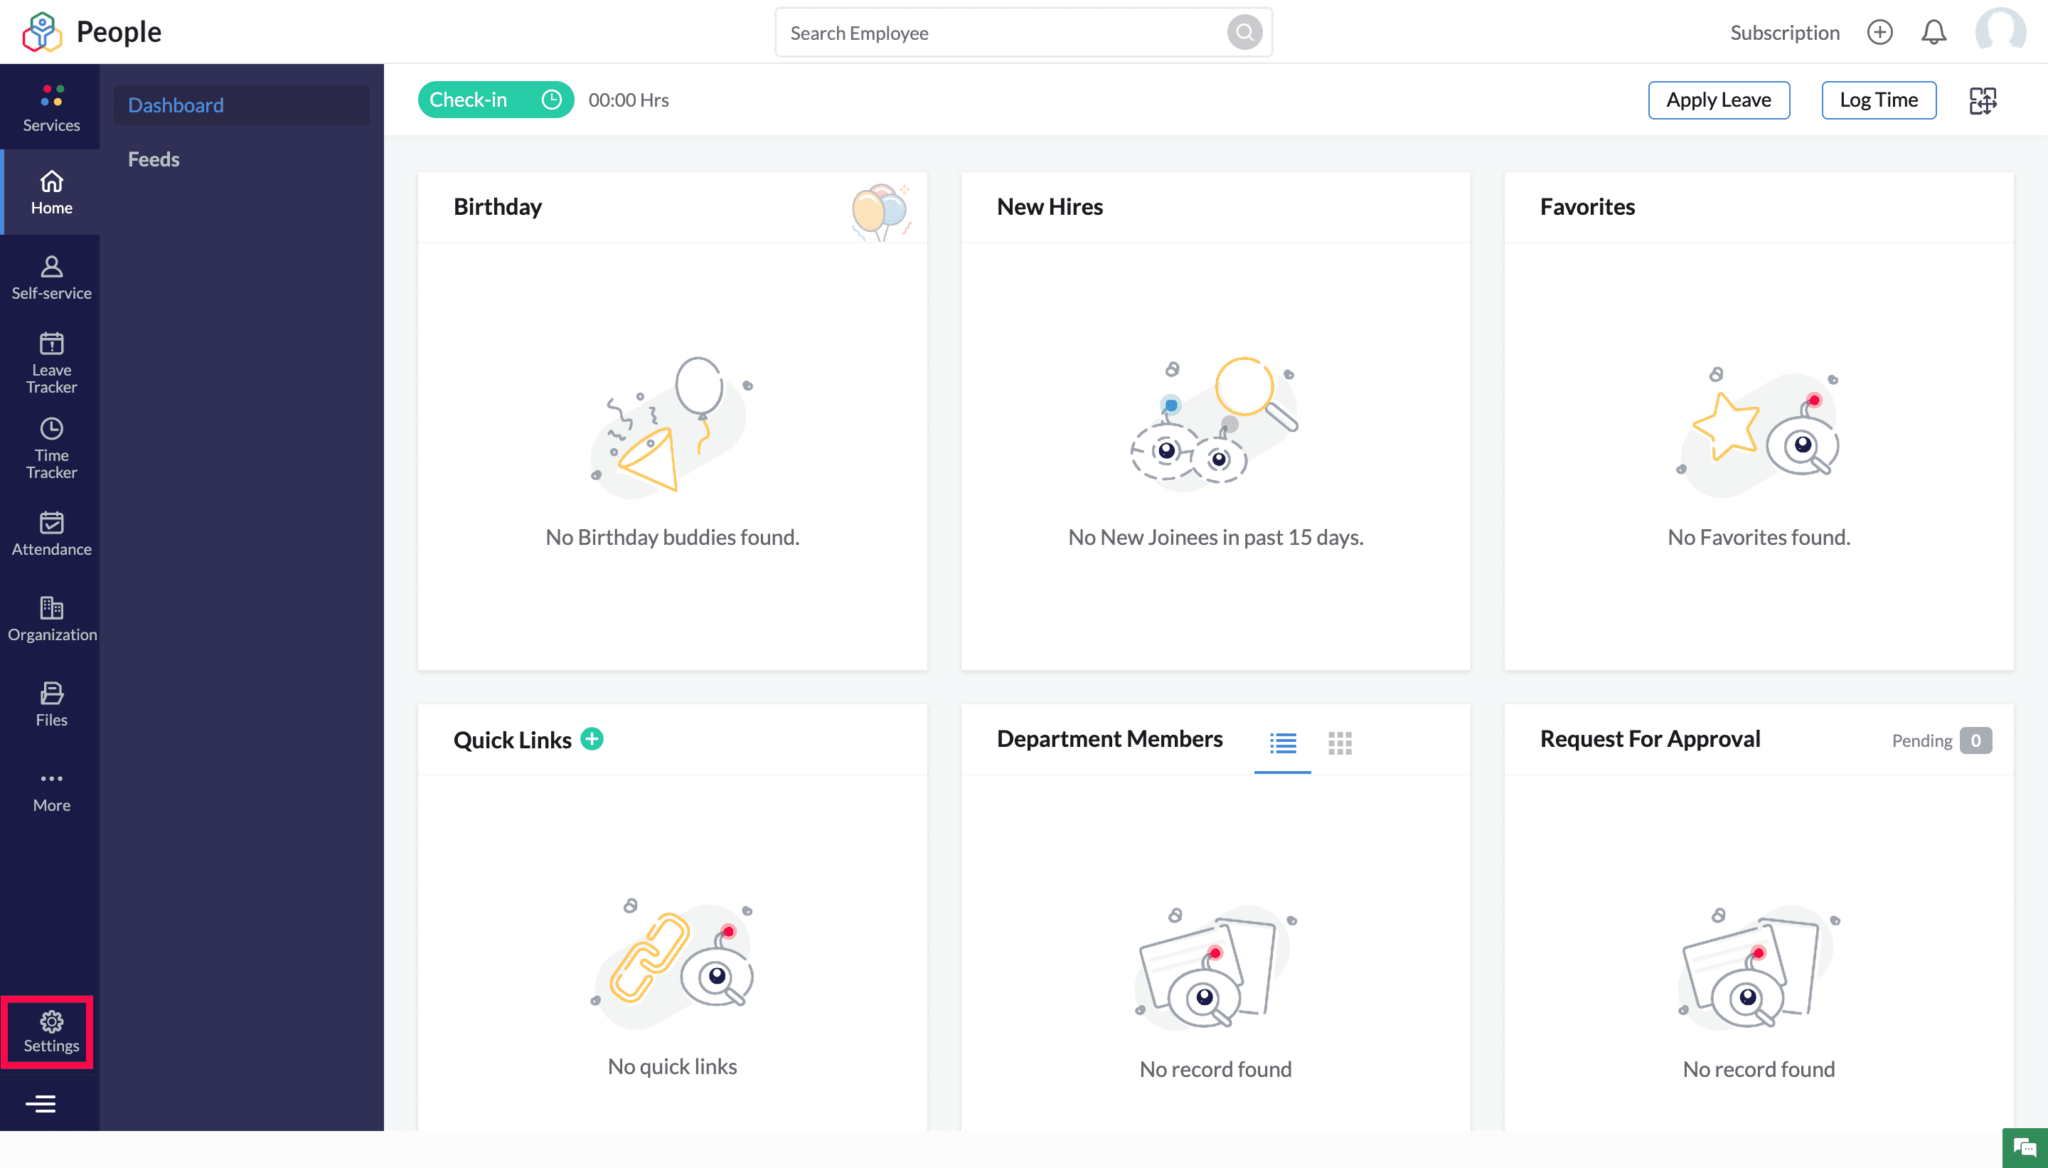Switch to the Feeds tab
The width and height of the screenshot is (2048, 1168).
point(153,158)
